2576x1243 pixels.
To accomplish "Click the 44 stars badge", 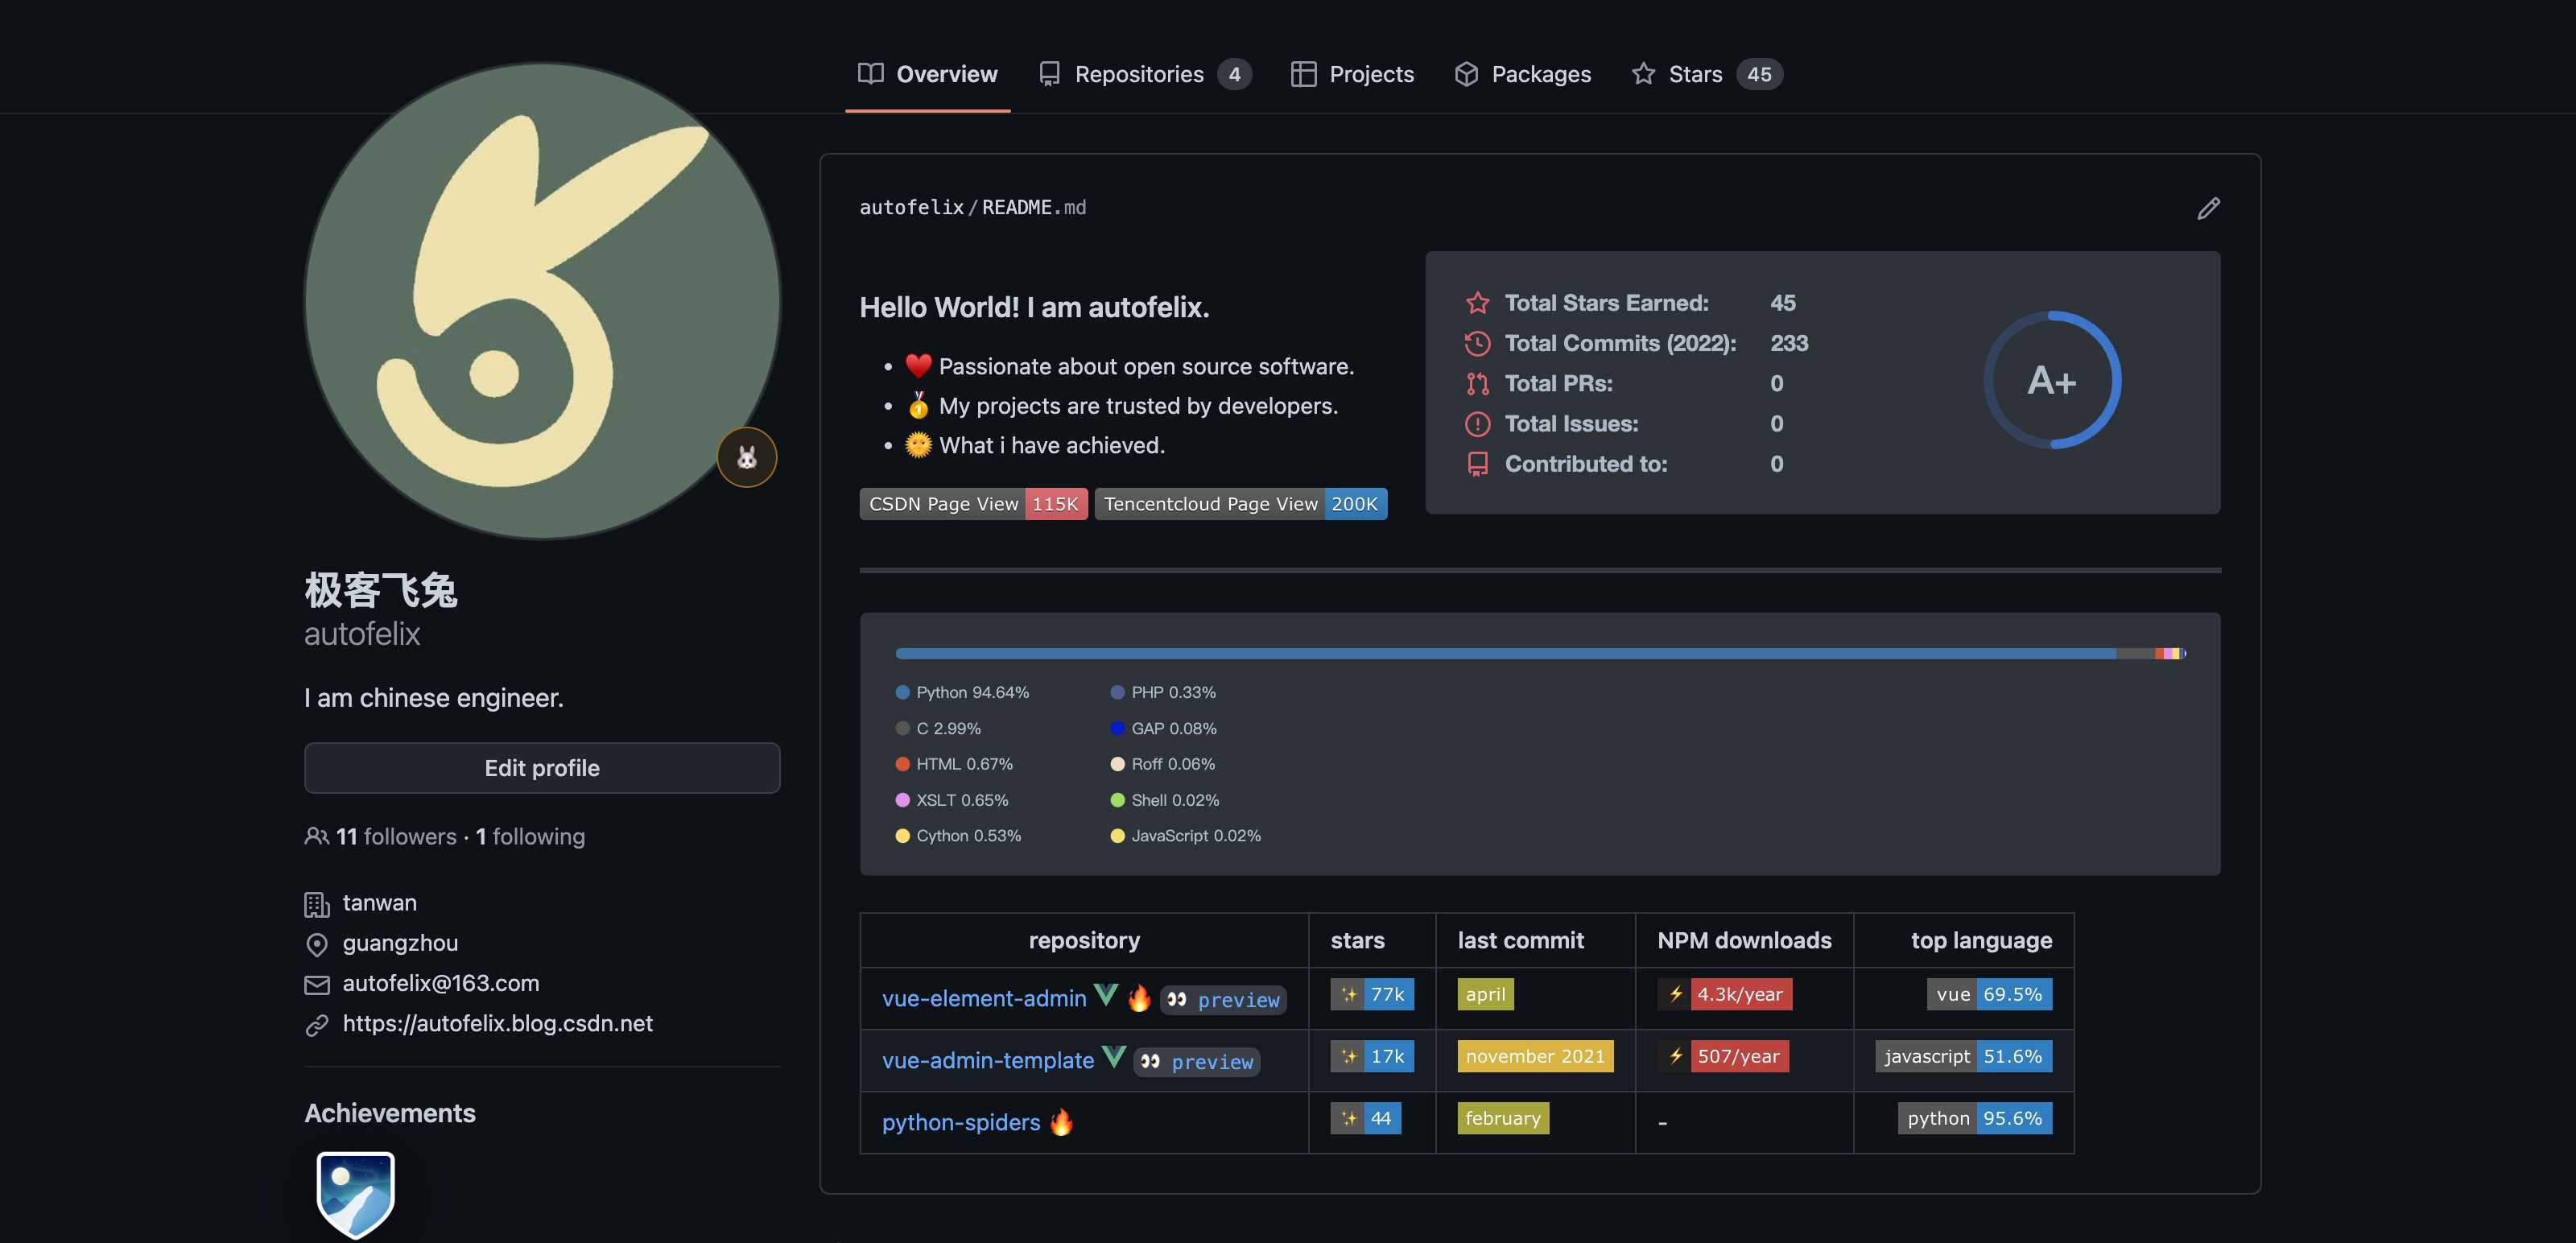I will pos(1366,1118).
